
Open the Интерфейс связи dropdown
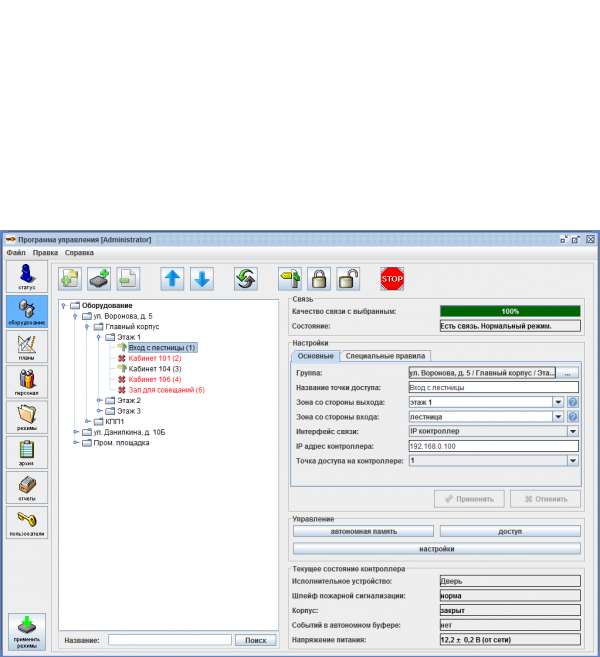tap(574, 431)
